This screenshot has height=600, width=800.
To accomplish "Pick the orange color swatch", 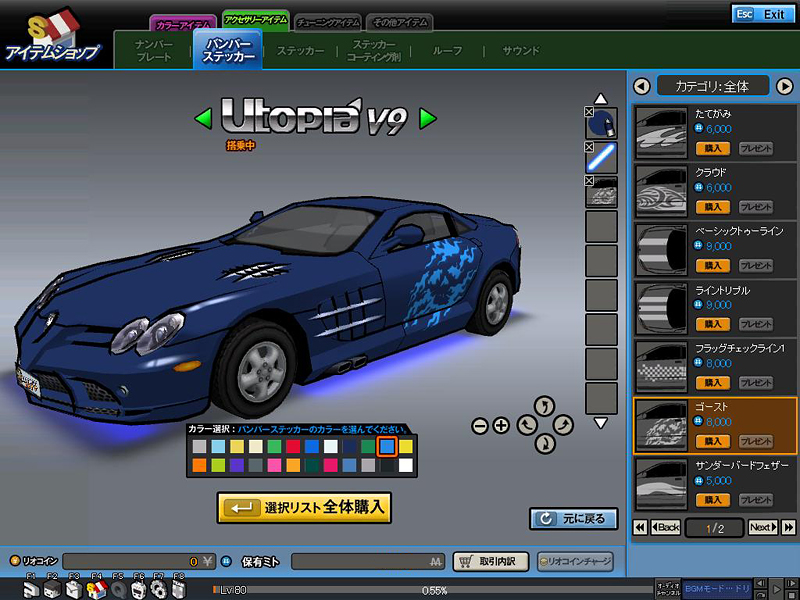I will point(199,465).
